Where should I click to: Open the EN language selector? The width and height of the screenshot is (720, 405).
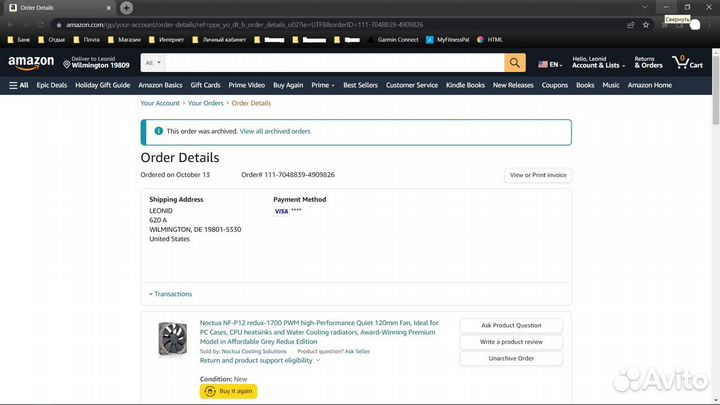point(549,64)
